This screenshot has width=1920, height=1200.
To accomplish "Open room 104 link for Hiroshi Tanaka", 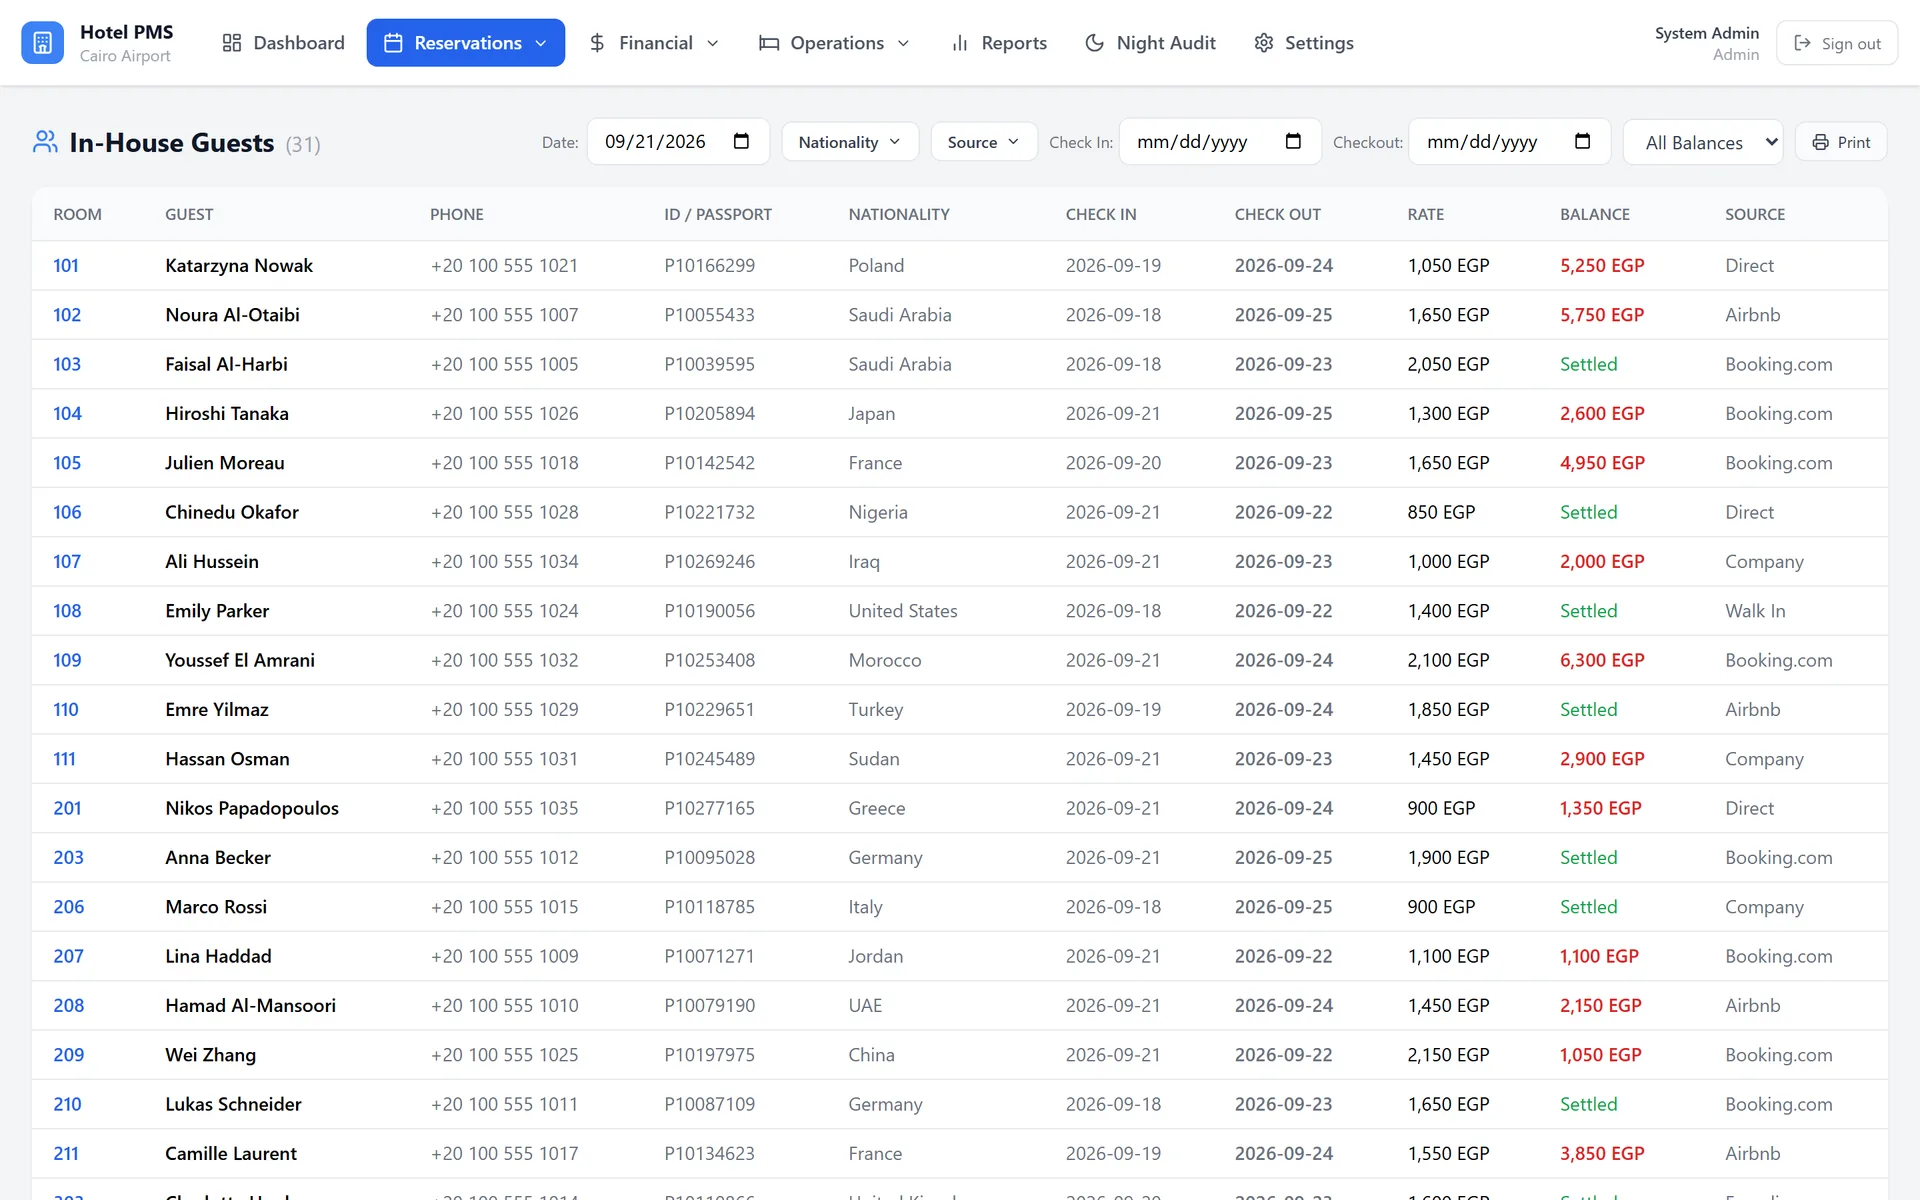I will click(67, 413).
